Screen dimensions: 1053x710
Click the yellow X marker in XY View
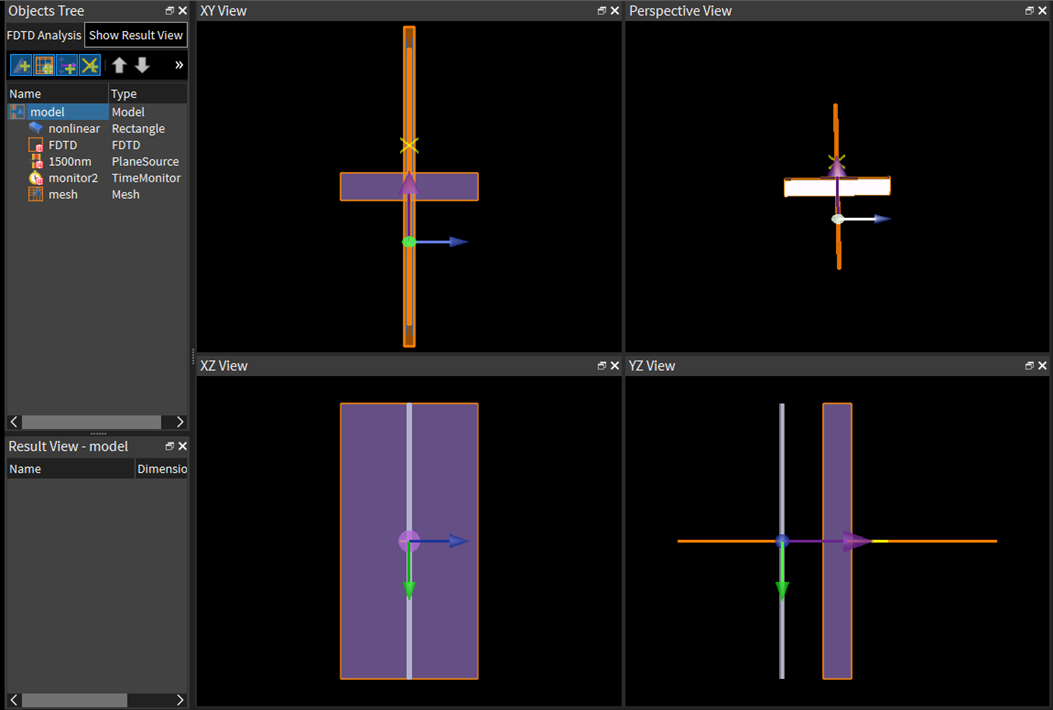point(409,145)
